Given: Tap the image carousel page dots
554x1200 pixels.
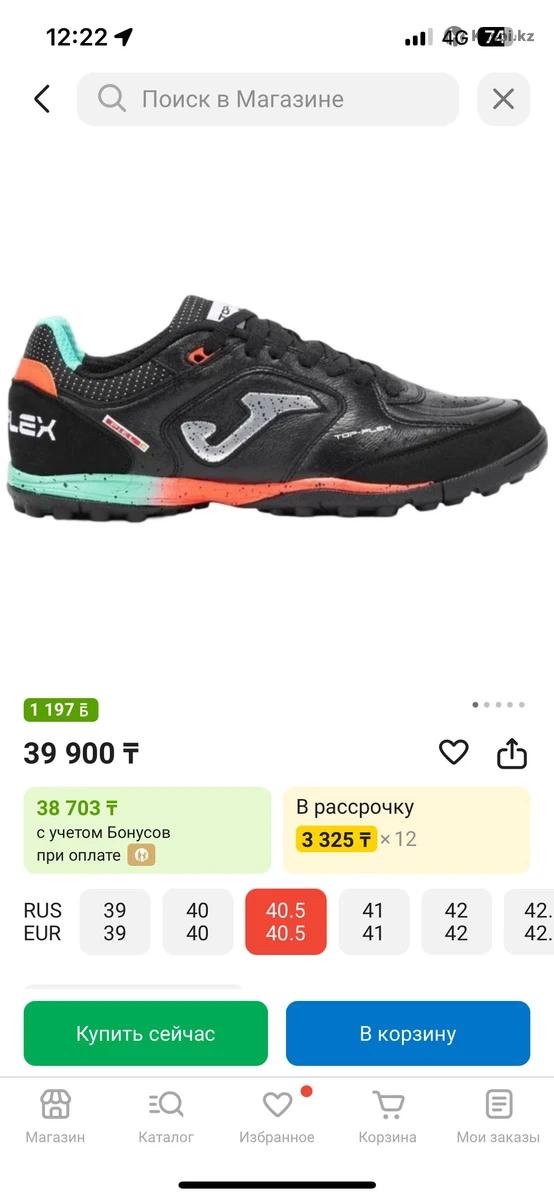Looking at the screenshot, I should tap(498, 704).
